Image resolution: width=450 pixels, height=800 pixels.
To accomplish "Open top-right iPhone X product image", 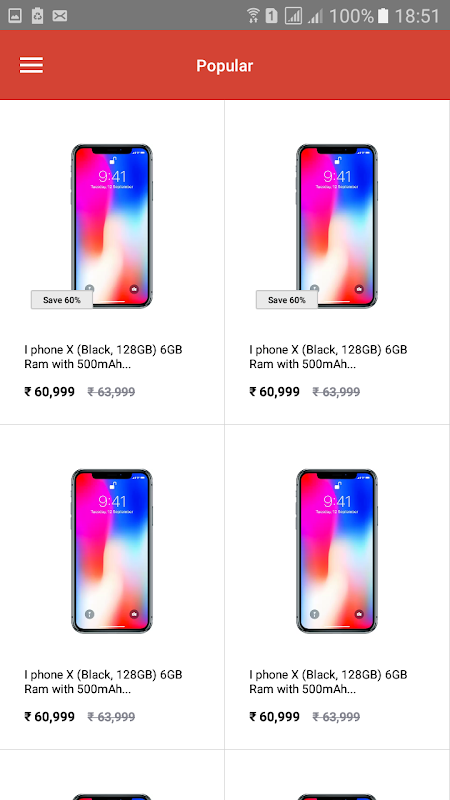I will (337, 226).
